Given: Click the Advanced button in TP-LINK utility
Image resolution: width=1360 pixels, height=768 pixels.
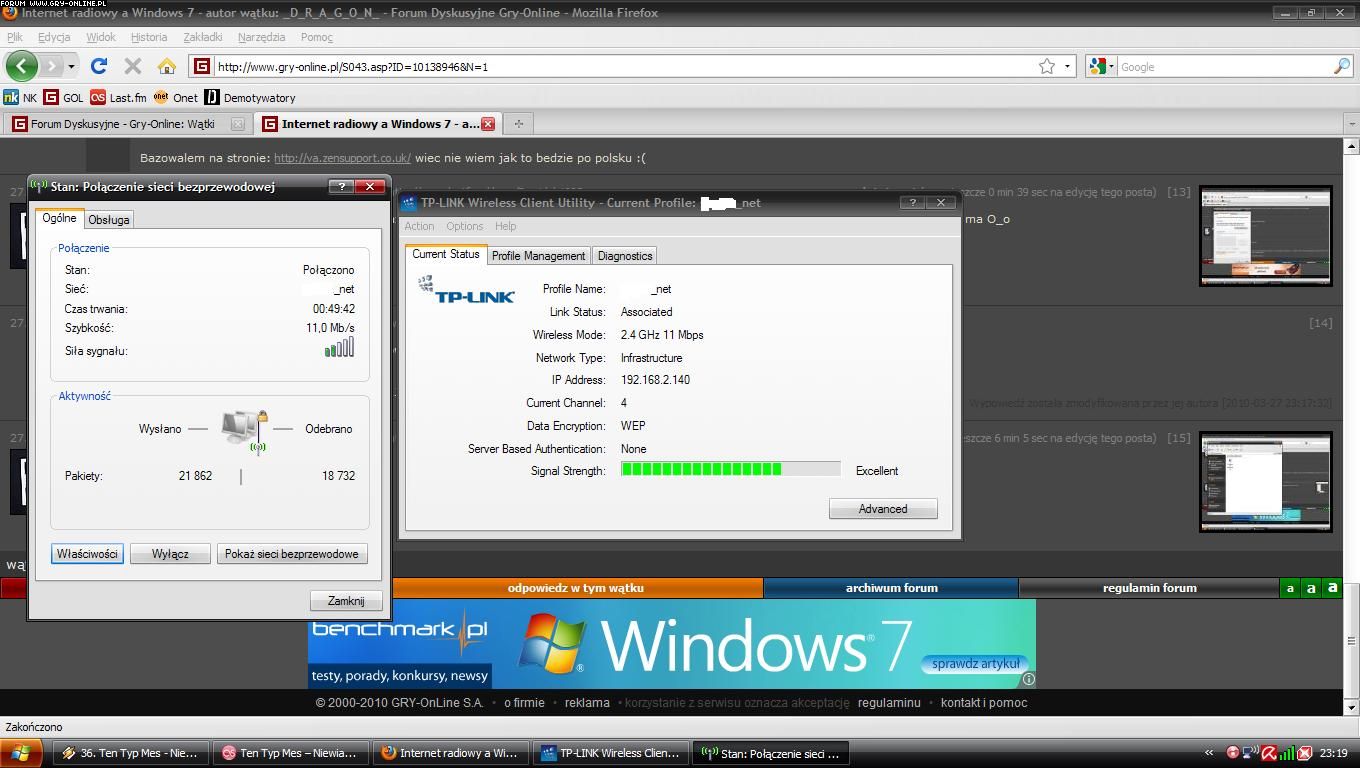Looking at the screenshot, I should pyautogui.click(x=882, y=509).
